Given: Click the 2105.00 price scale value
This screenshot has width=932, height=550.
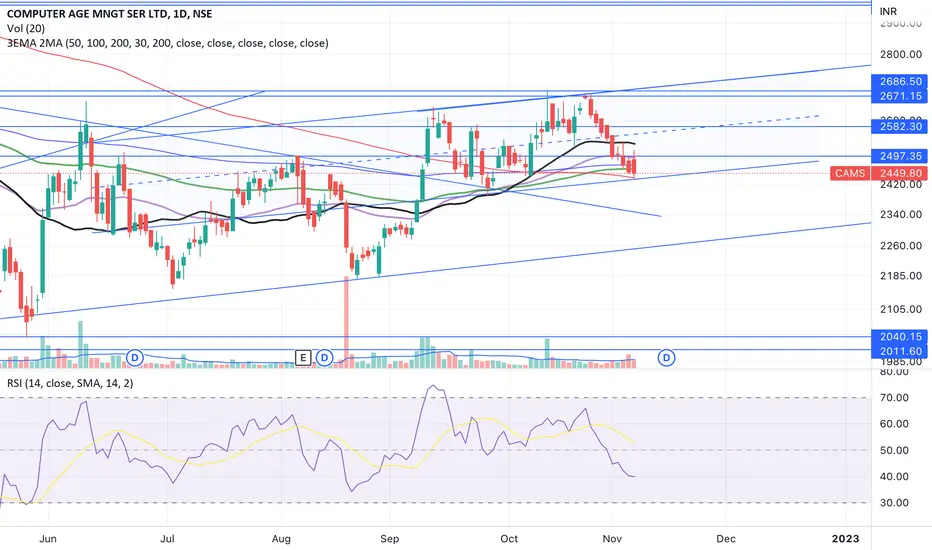Looking at the screenshot, I should pos(900,309).
